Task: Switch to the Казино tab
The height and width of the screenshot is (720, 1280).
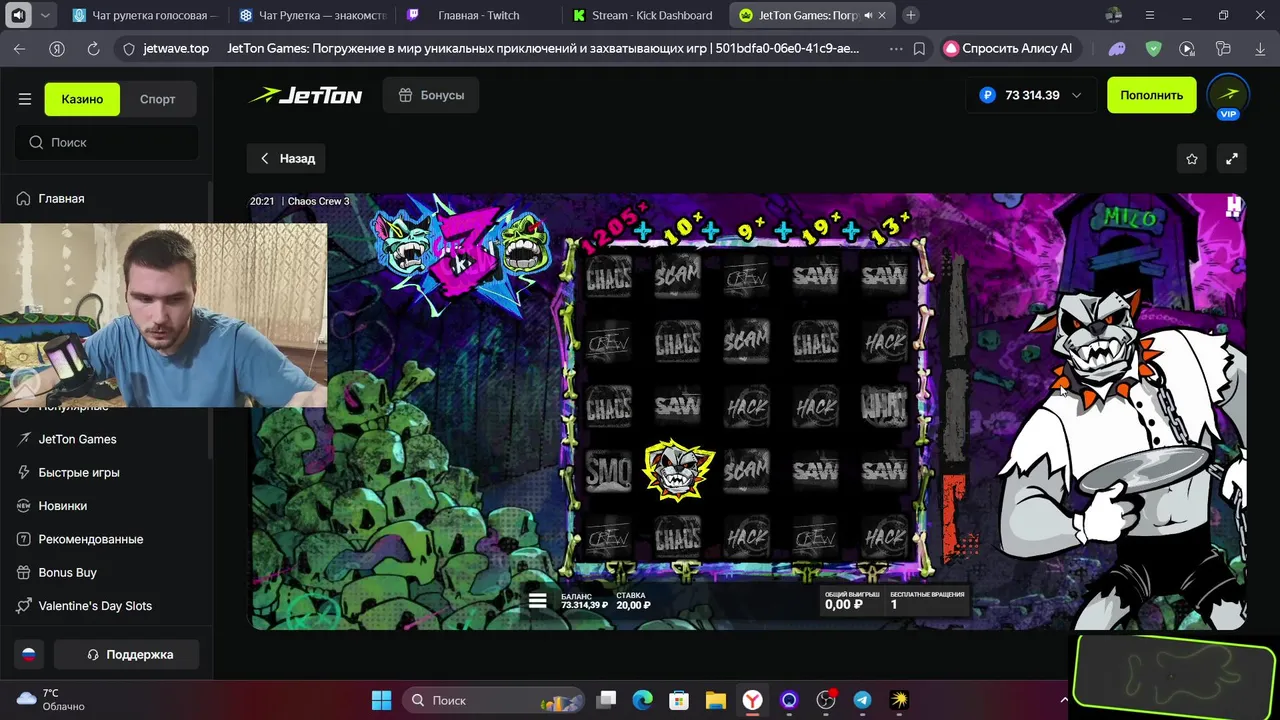Action: click(82, 99)
